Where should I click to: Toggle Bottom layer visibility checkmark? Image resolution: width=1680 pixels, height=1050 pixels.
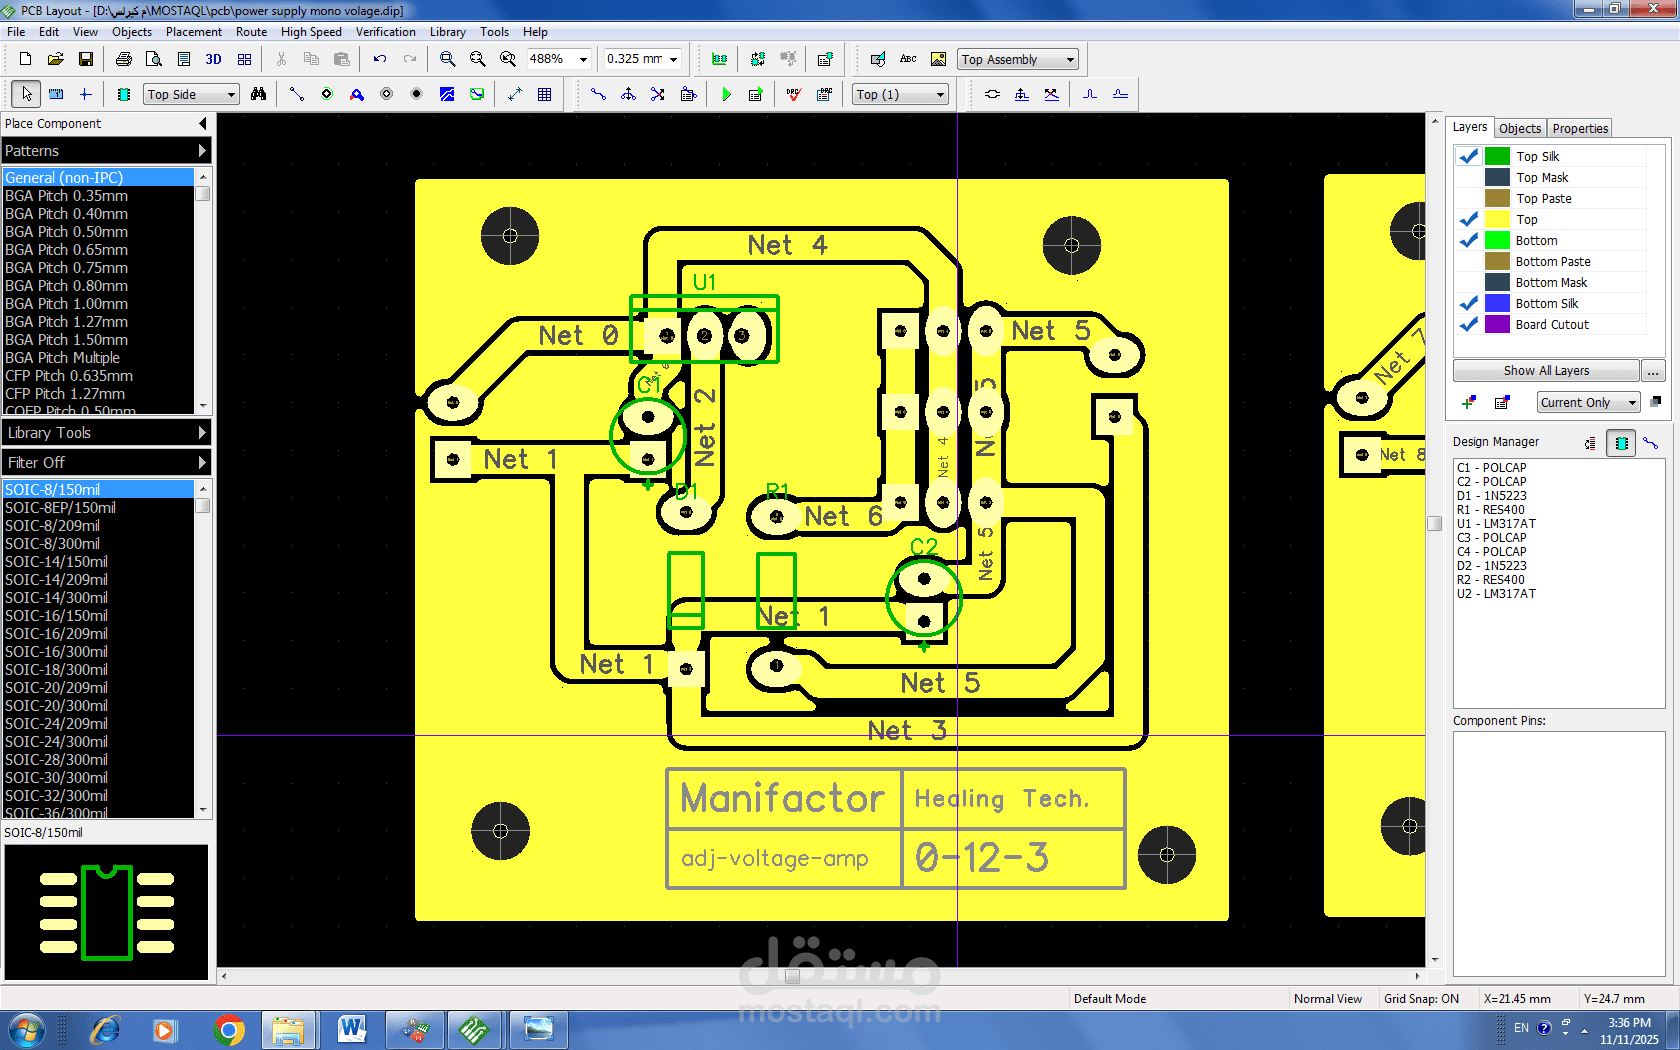coord(1469,240)
